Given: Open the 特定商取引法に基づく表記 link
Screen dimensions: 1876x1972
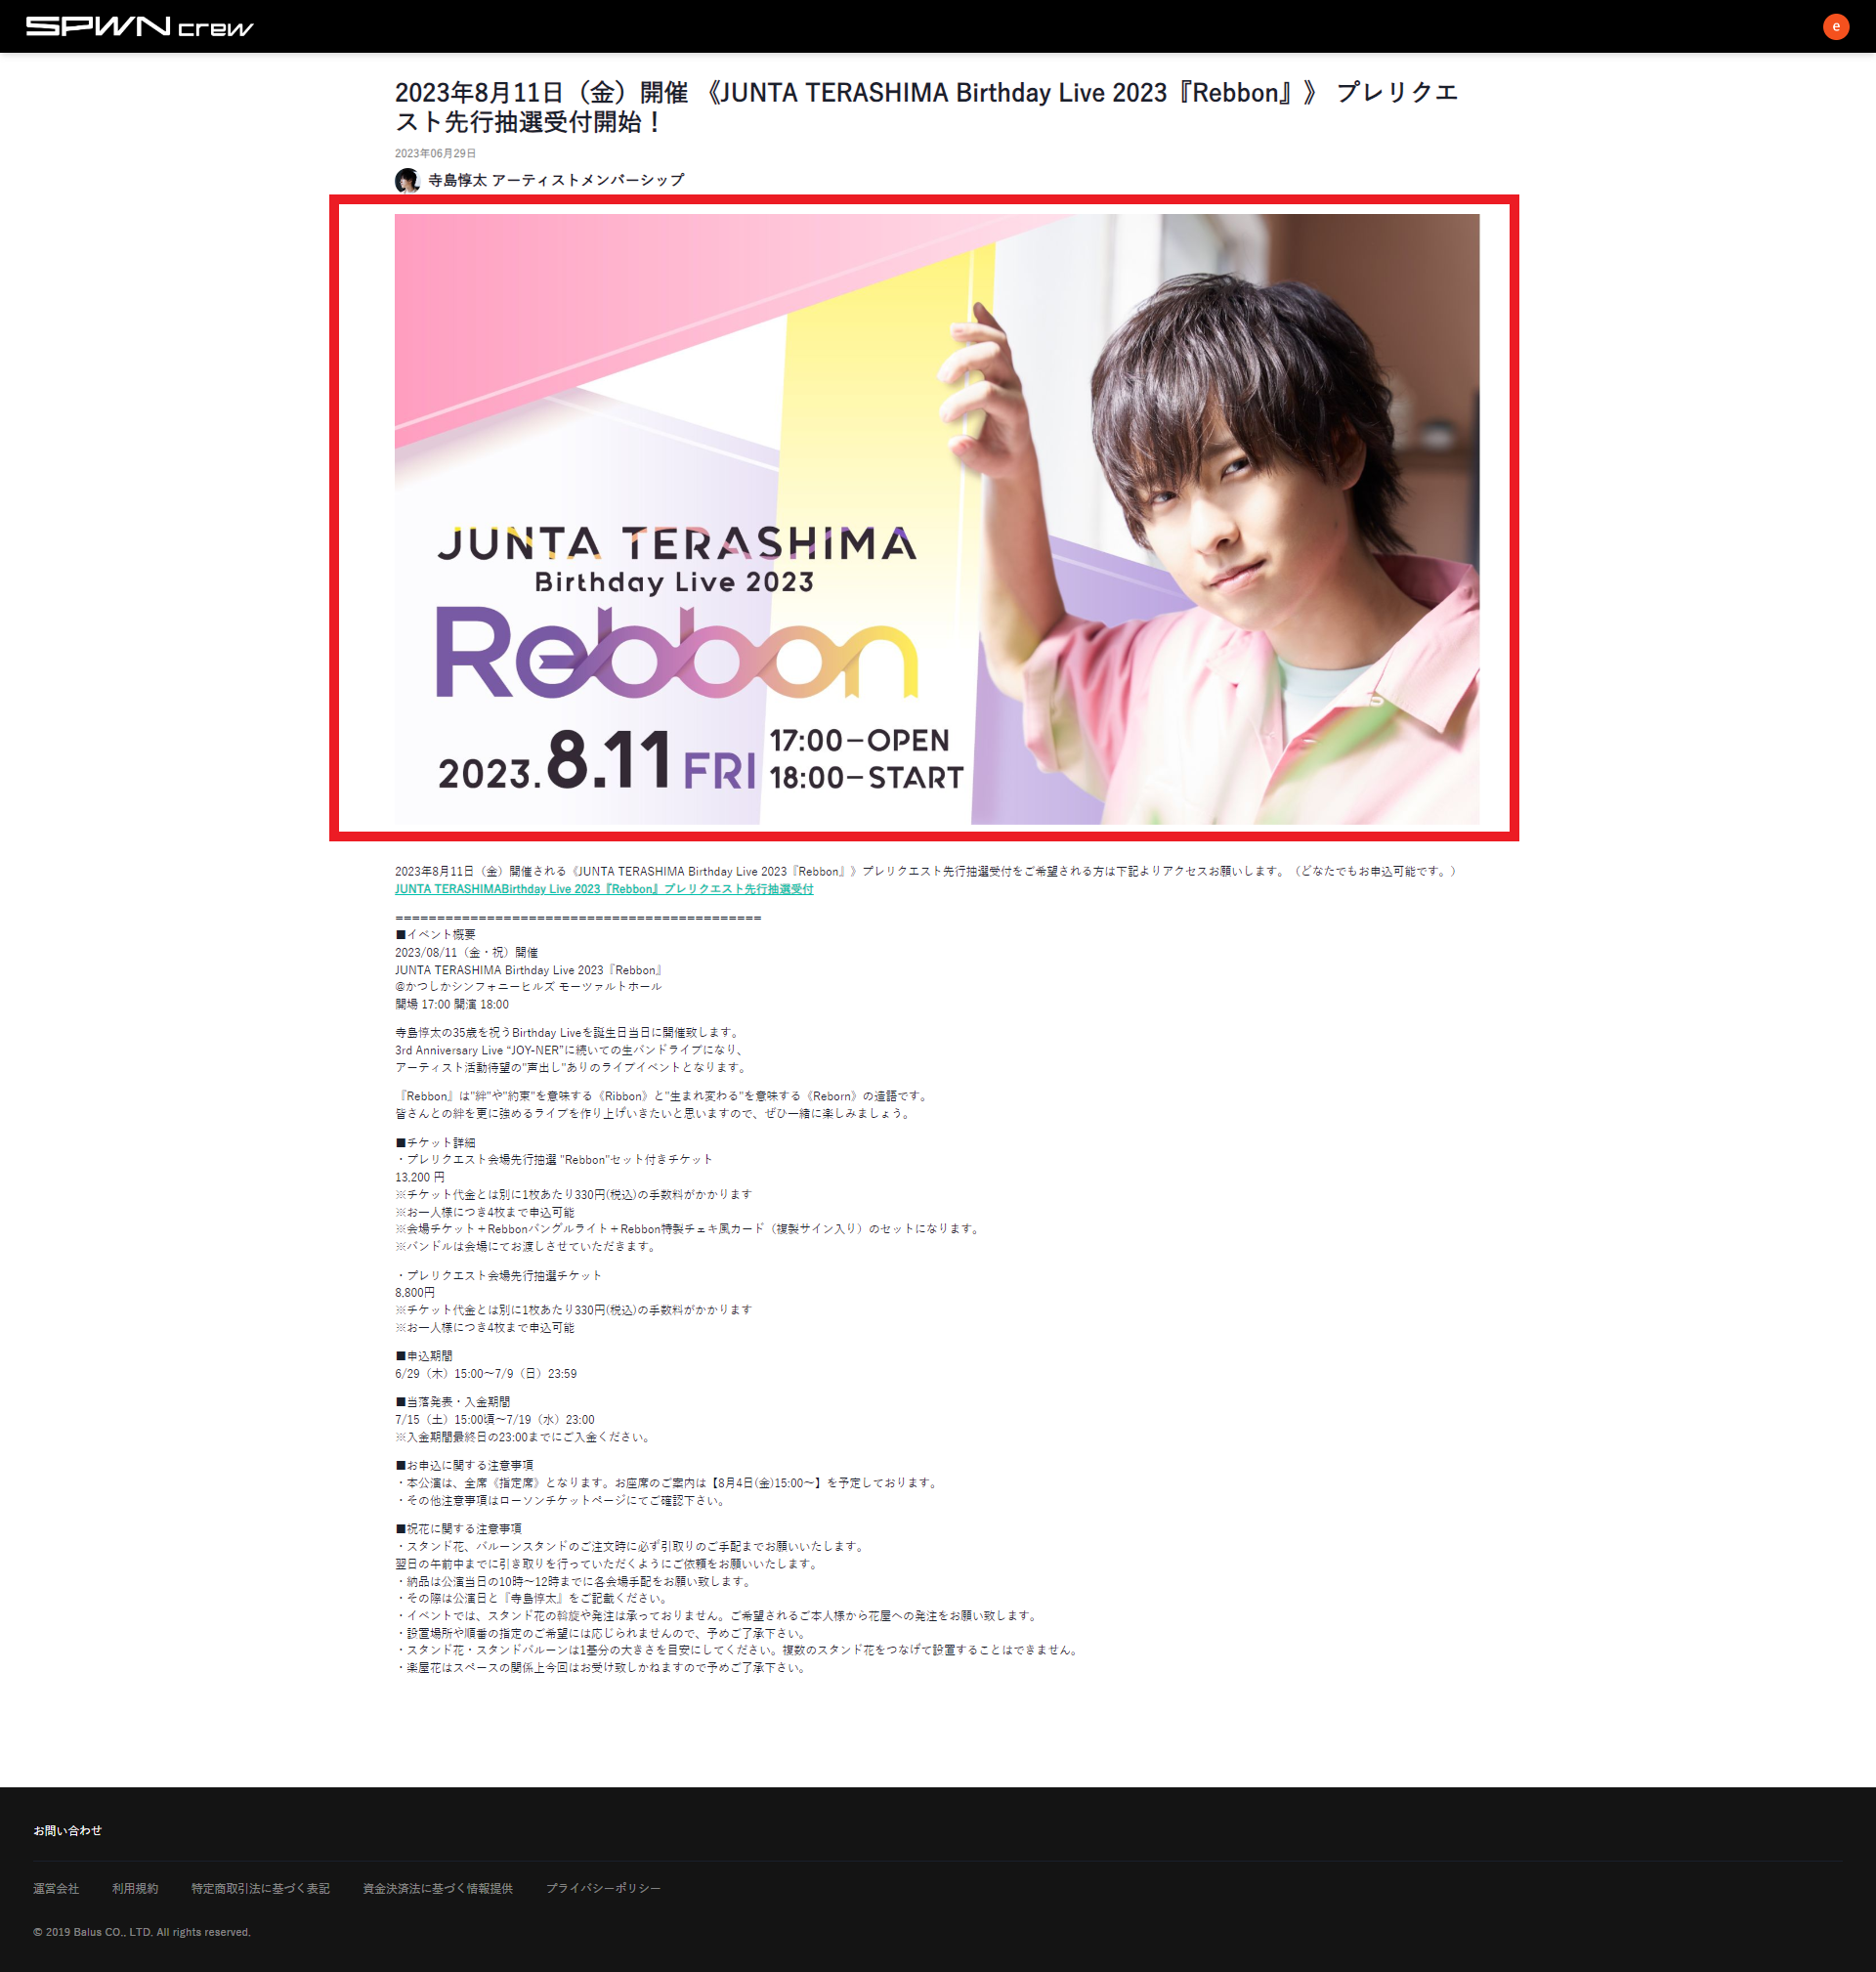Looking at the screenshot, I should (x=260, y=1889).
